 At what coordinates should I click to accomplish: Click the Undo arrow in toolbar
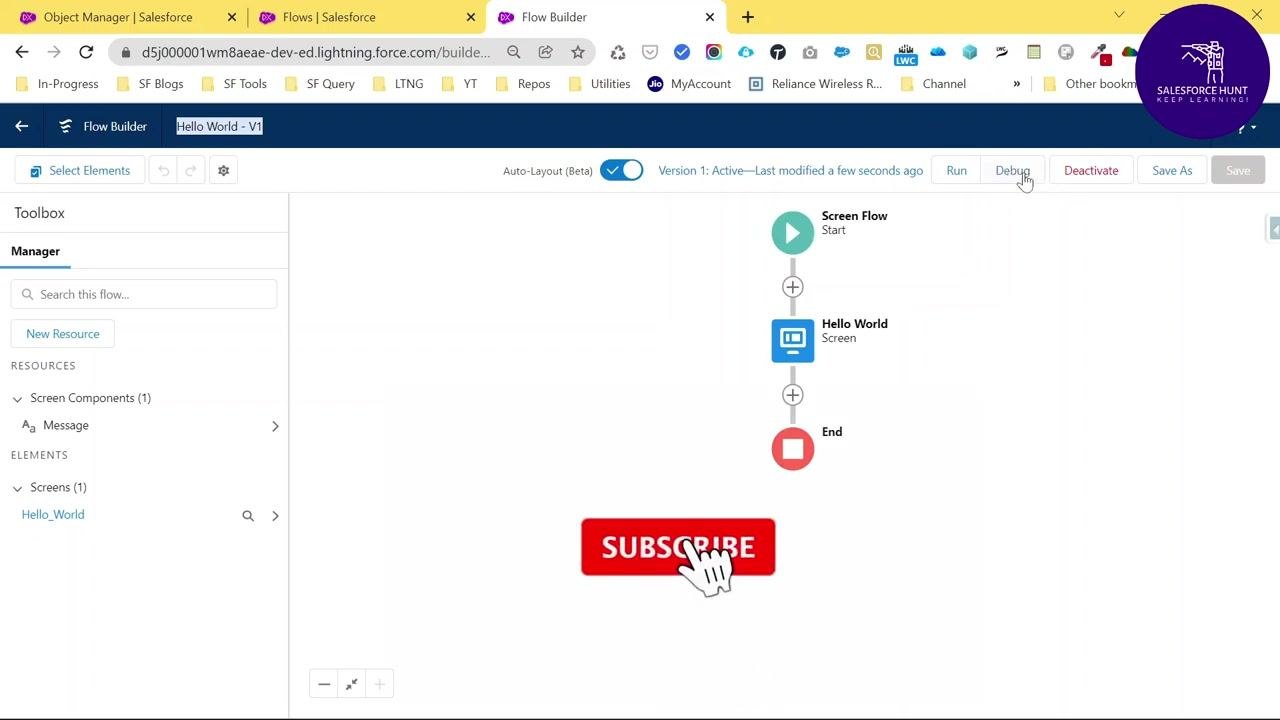point(164,171)
